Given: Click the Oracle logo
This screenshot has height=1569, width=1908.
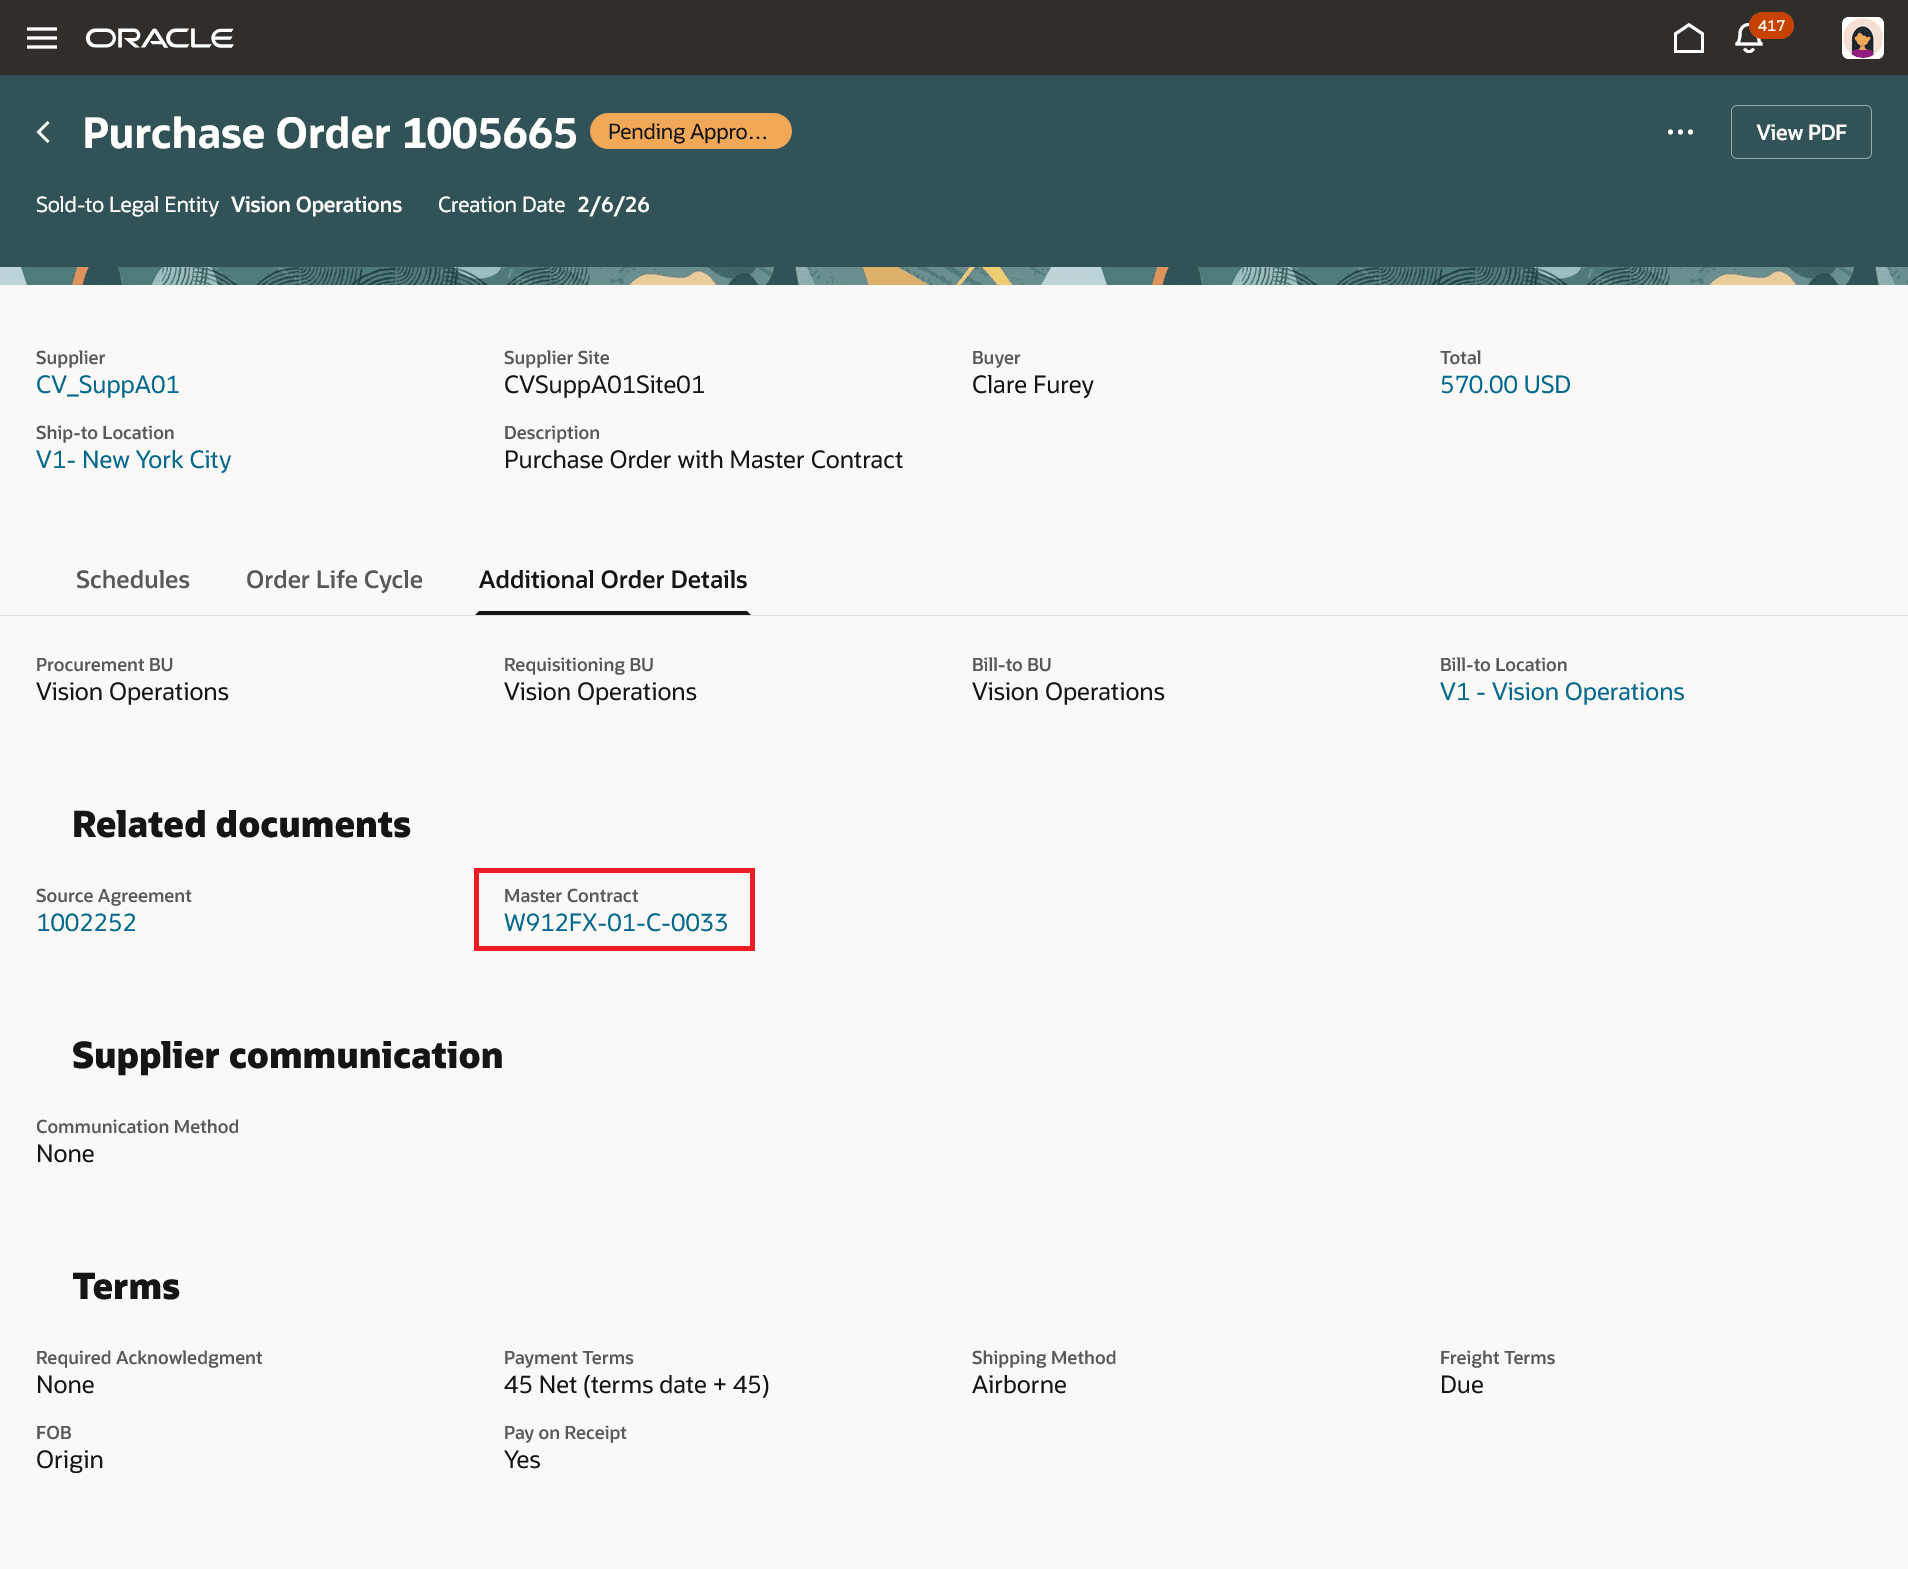Looking at the screenshot, I should click(160, 37).
